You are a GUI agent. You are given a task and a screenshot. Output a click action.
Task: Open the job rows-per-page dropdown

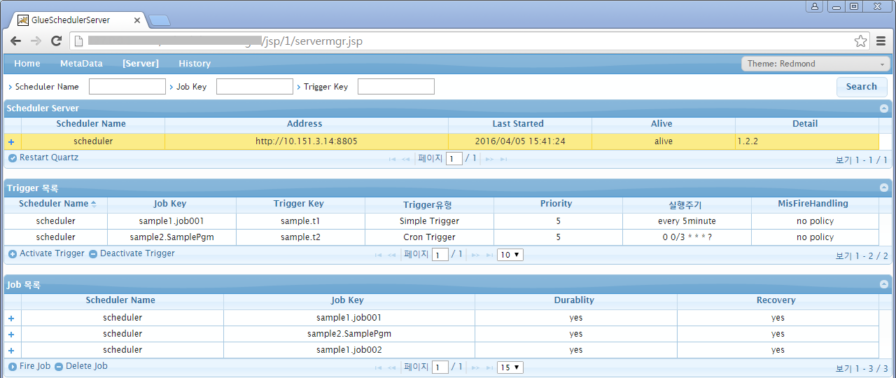(x=510, y=367)
